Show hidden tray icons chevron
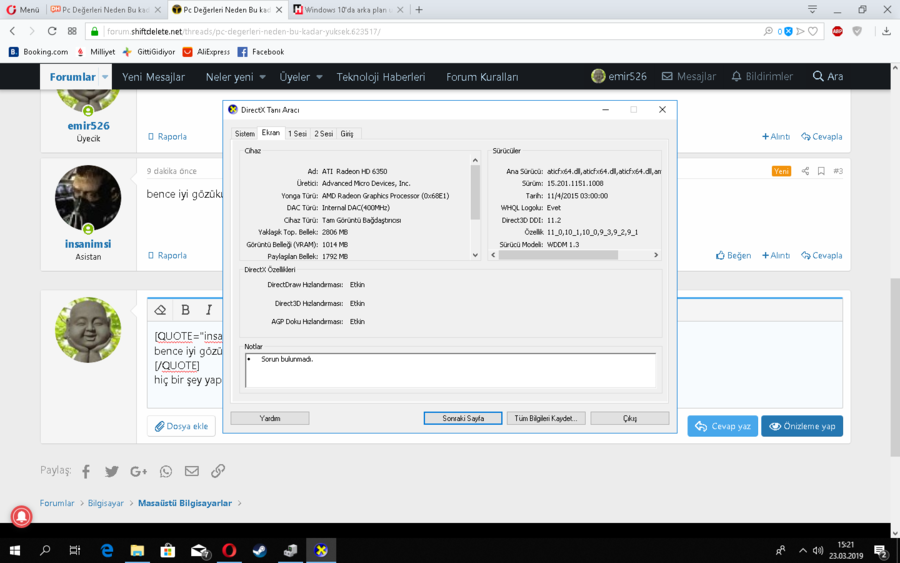Image resolution: width=900 pixels, height=563 pixels. coord(802,551)
